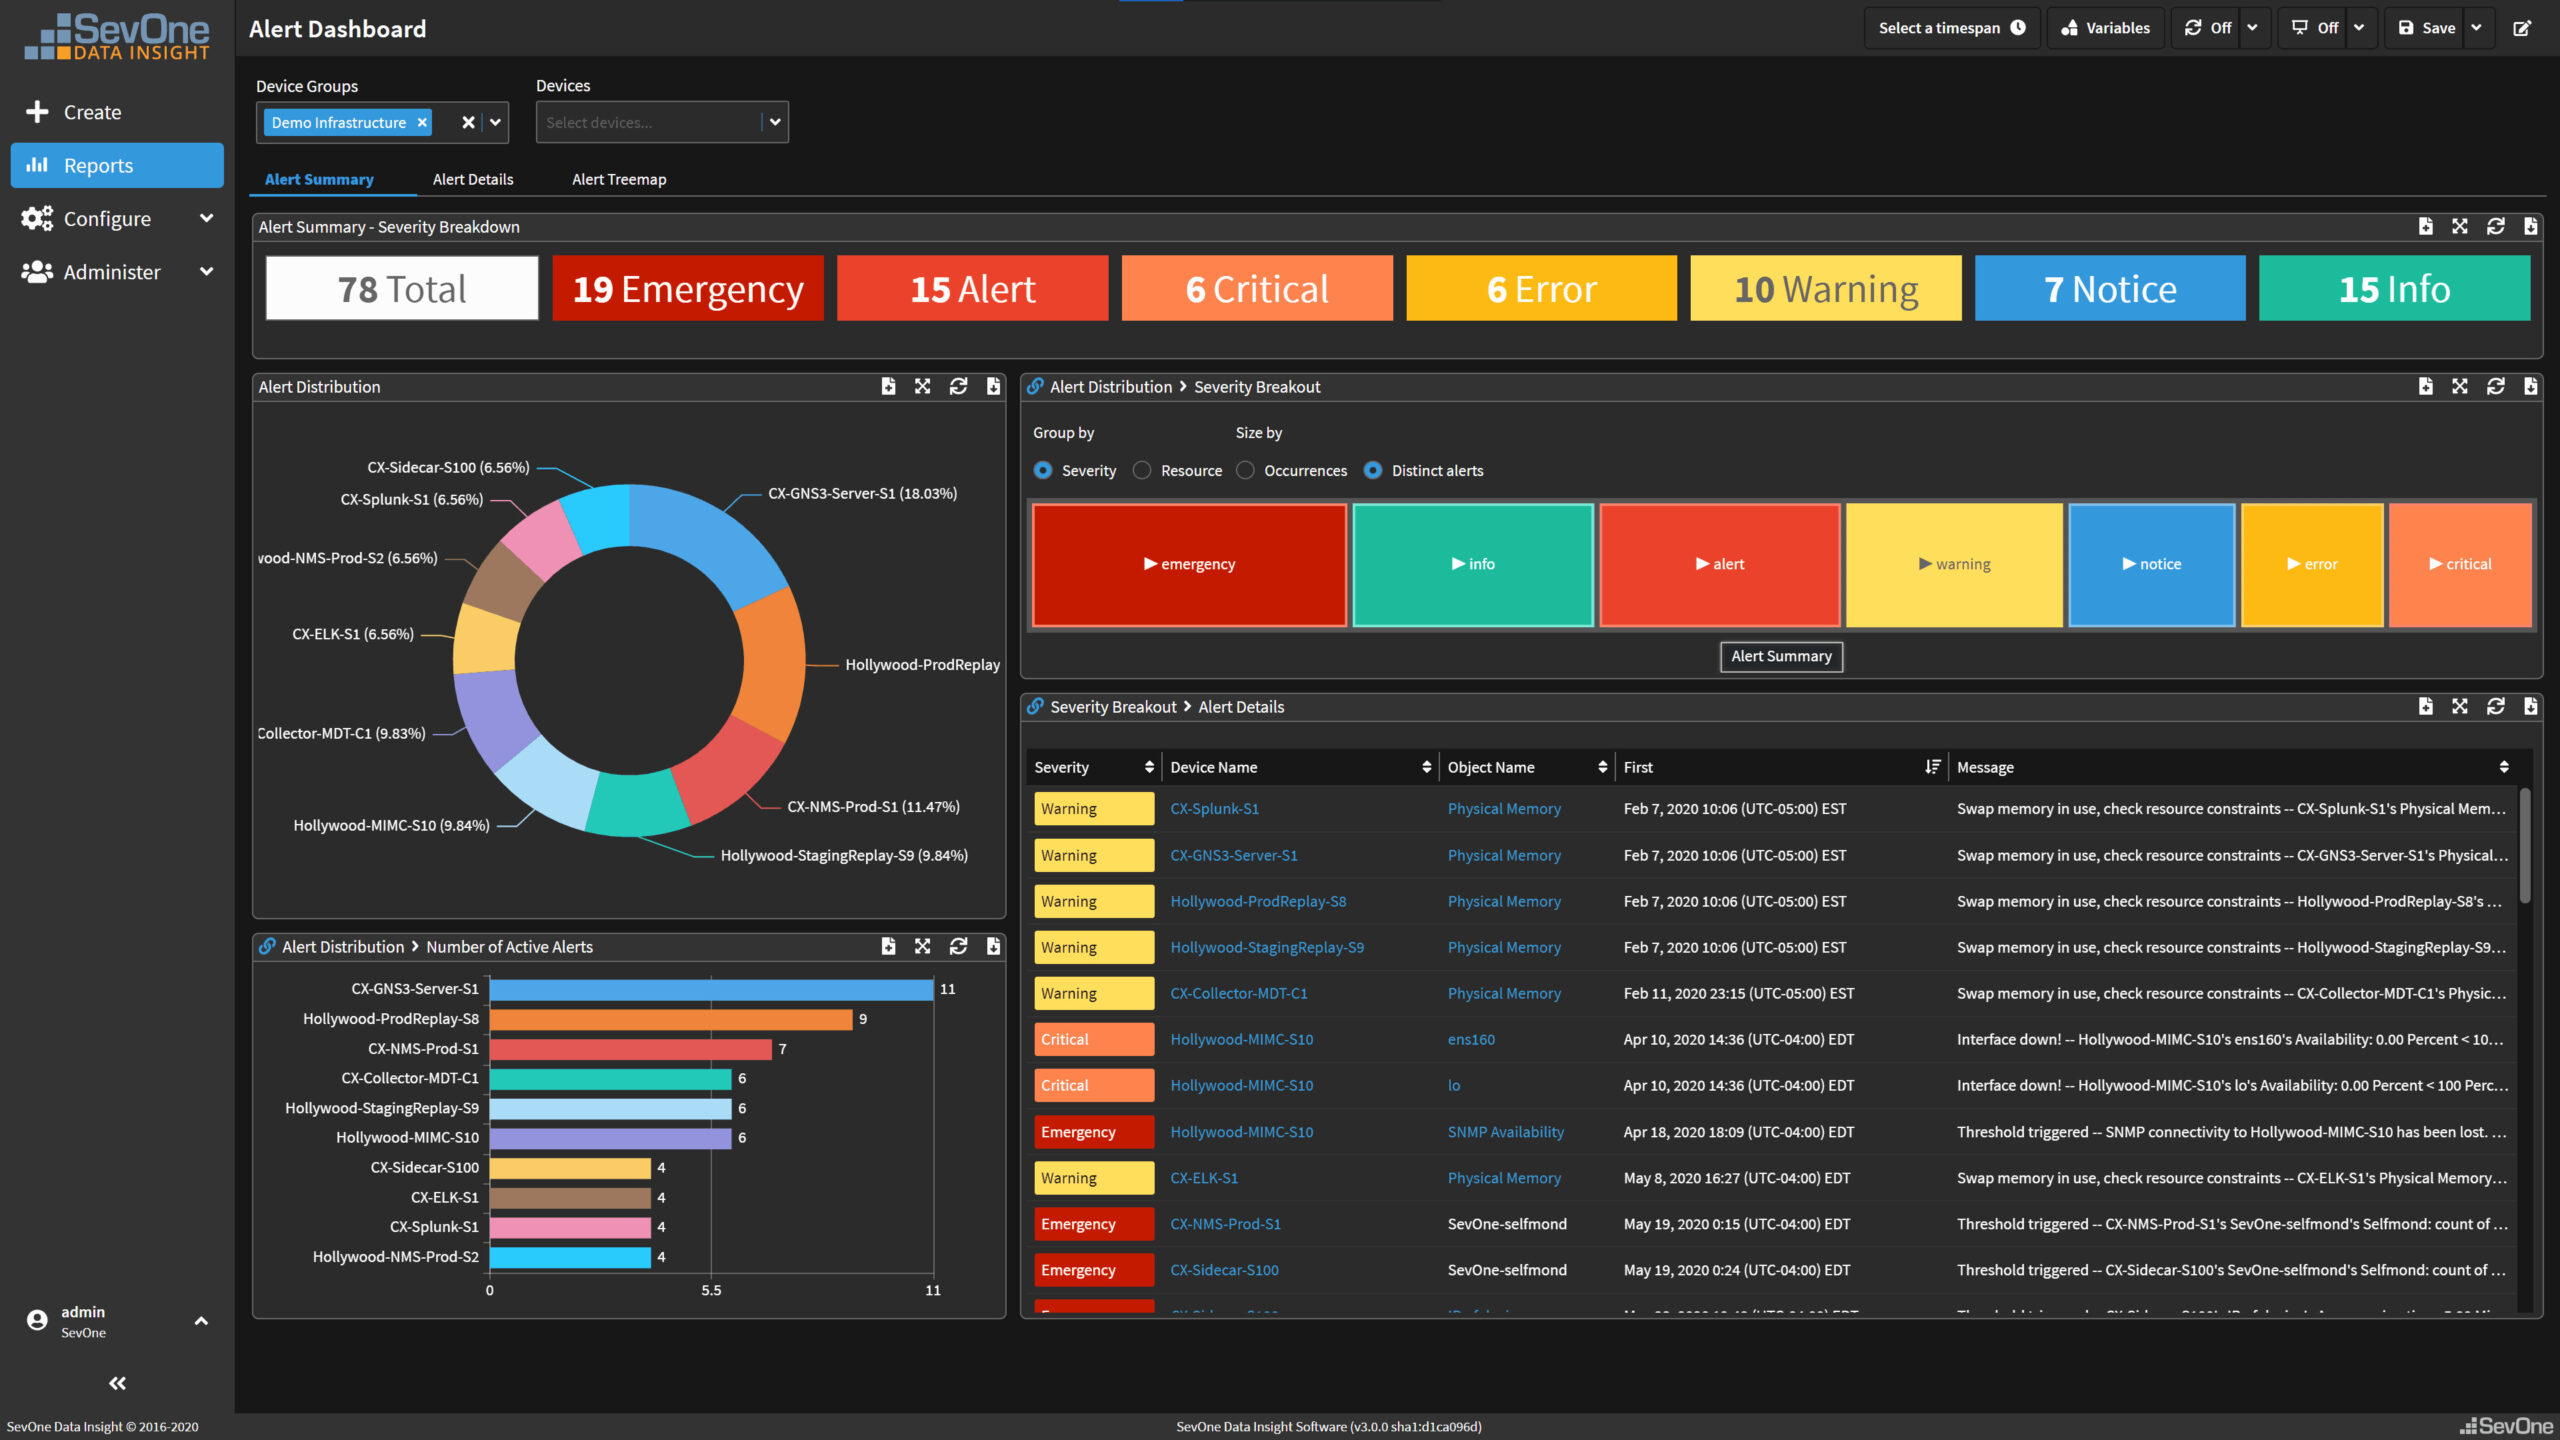Open refresh interval dropdown arrow
This screenshot has height=1440, width=2560.
pos(2253,28)
